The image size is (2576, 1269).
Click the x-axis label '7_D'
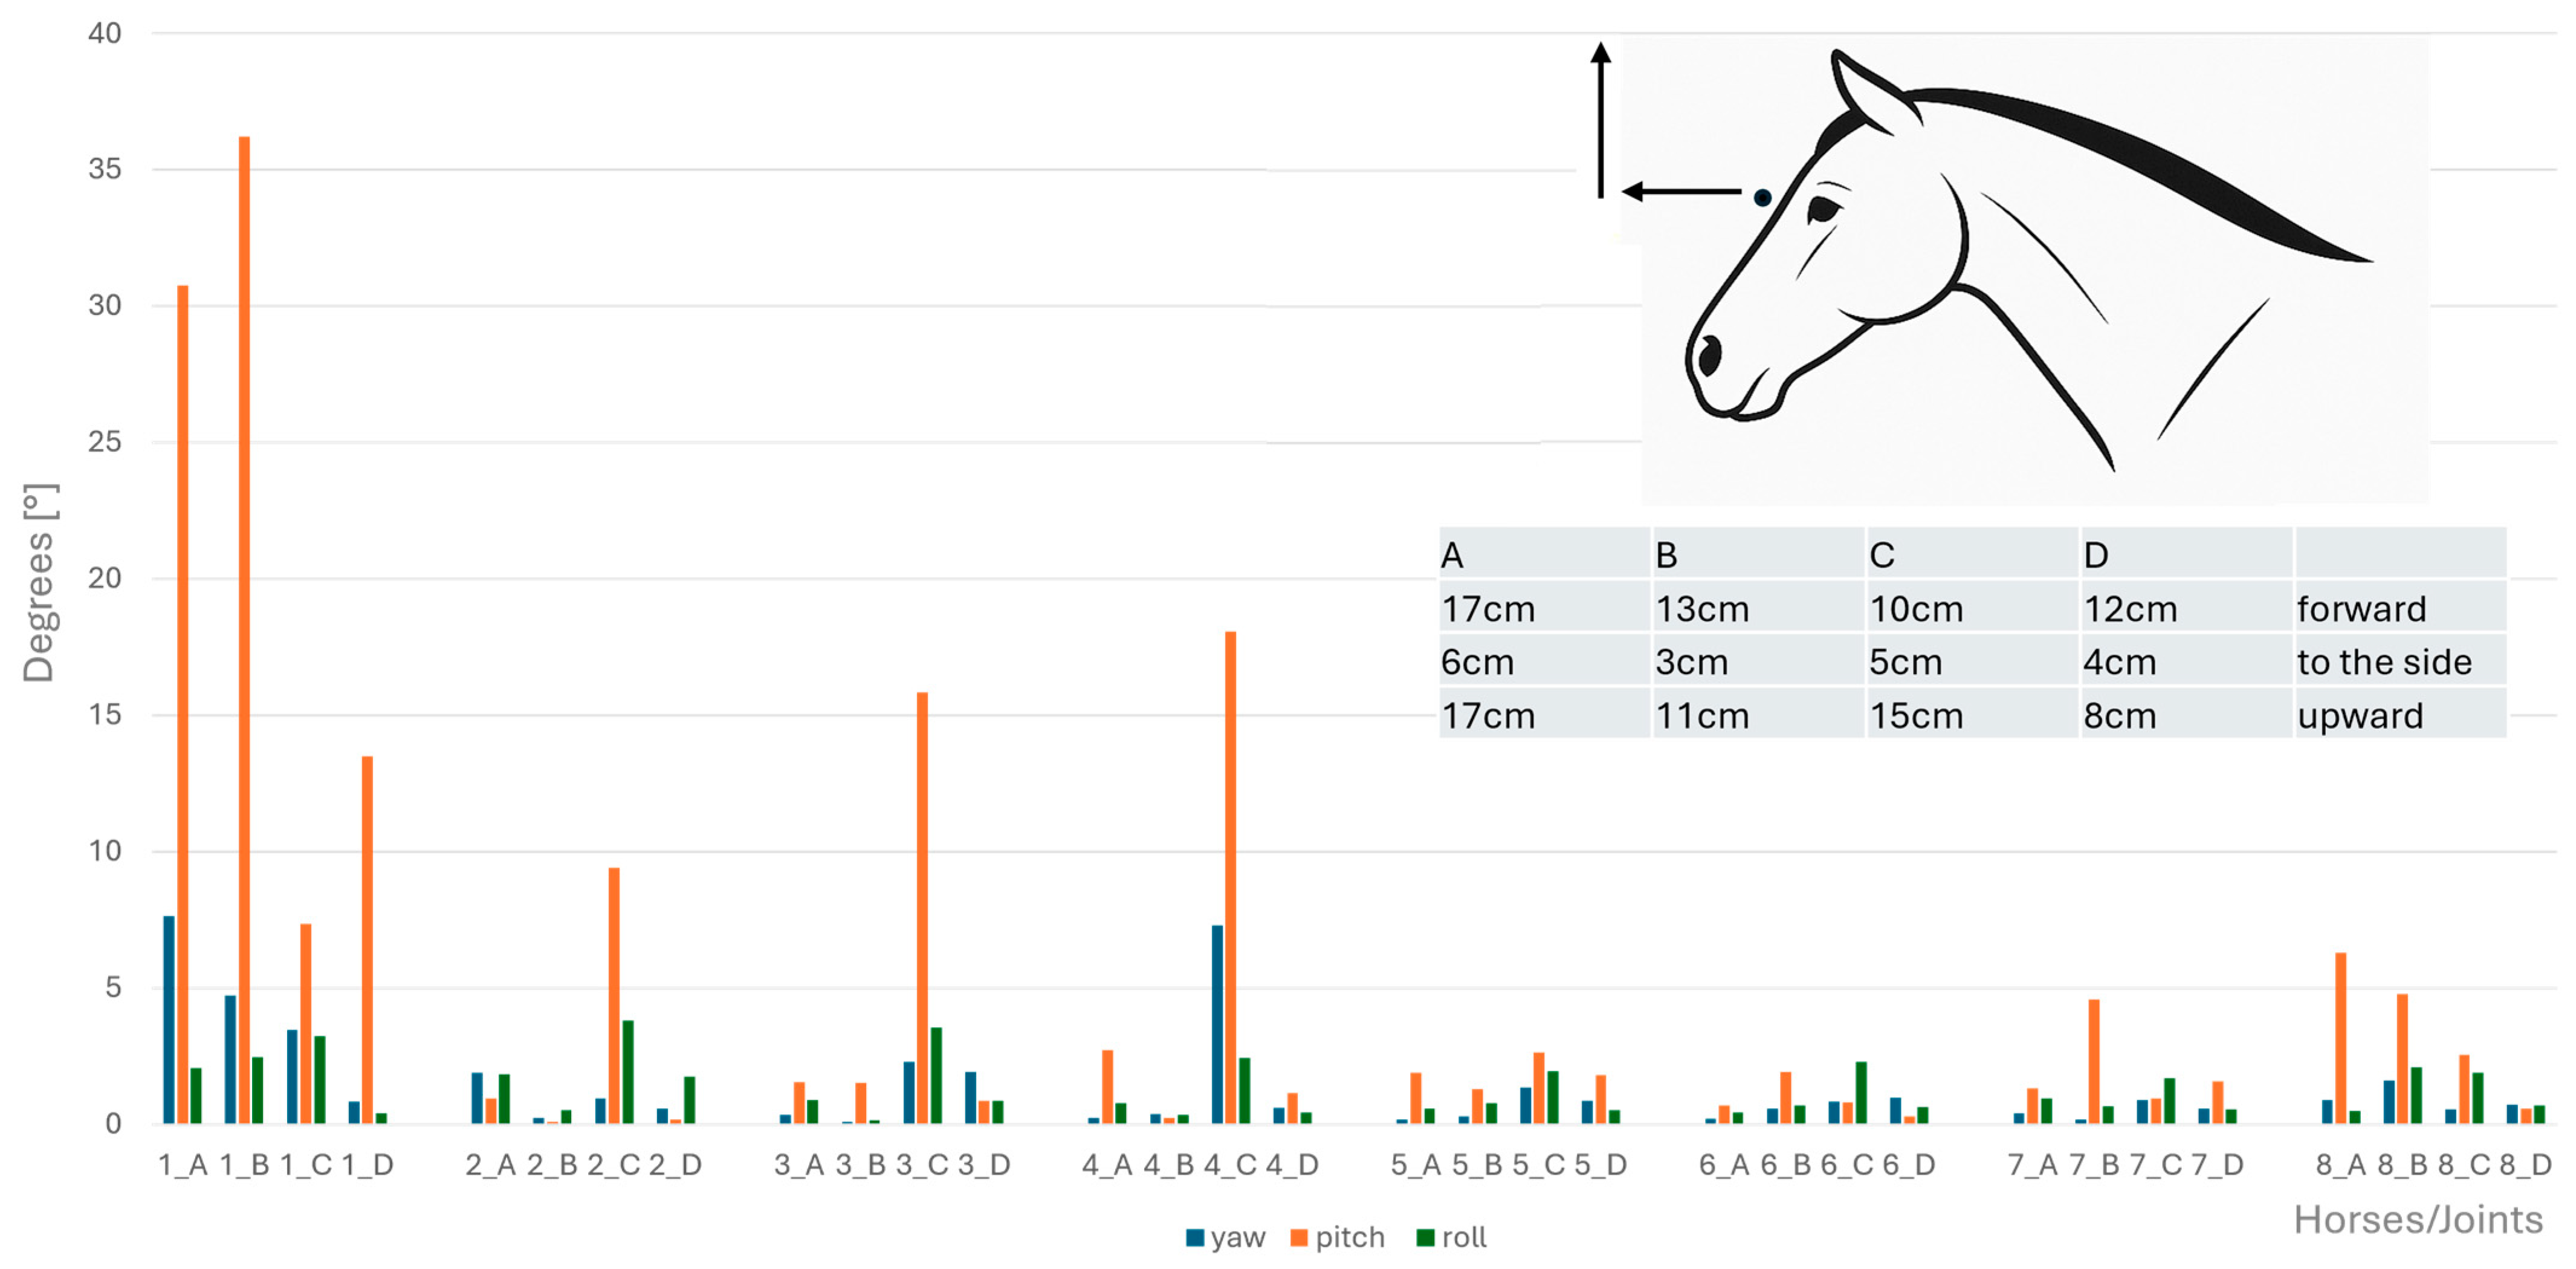point(2218,1165)
